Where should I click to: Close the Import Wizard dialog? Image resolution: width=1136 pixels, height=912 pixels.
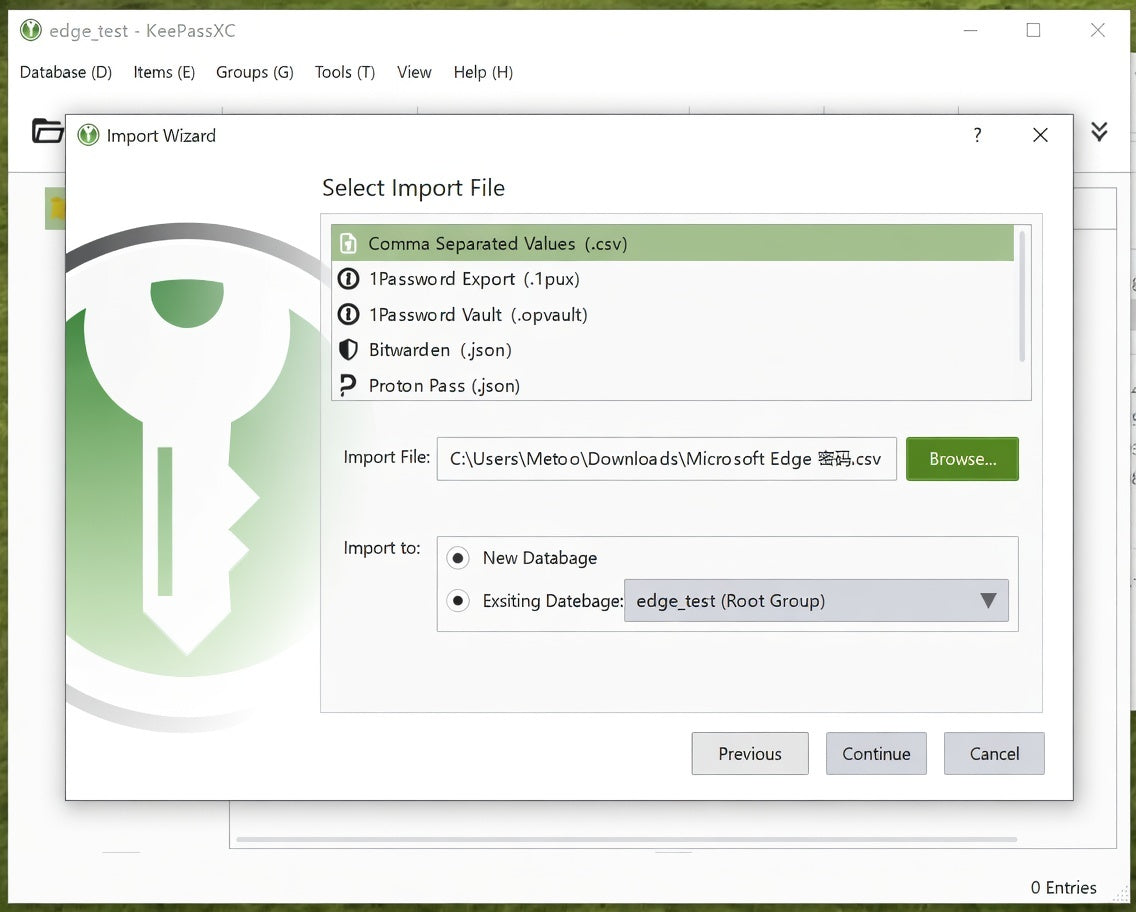1040,135
